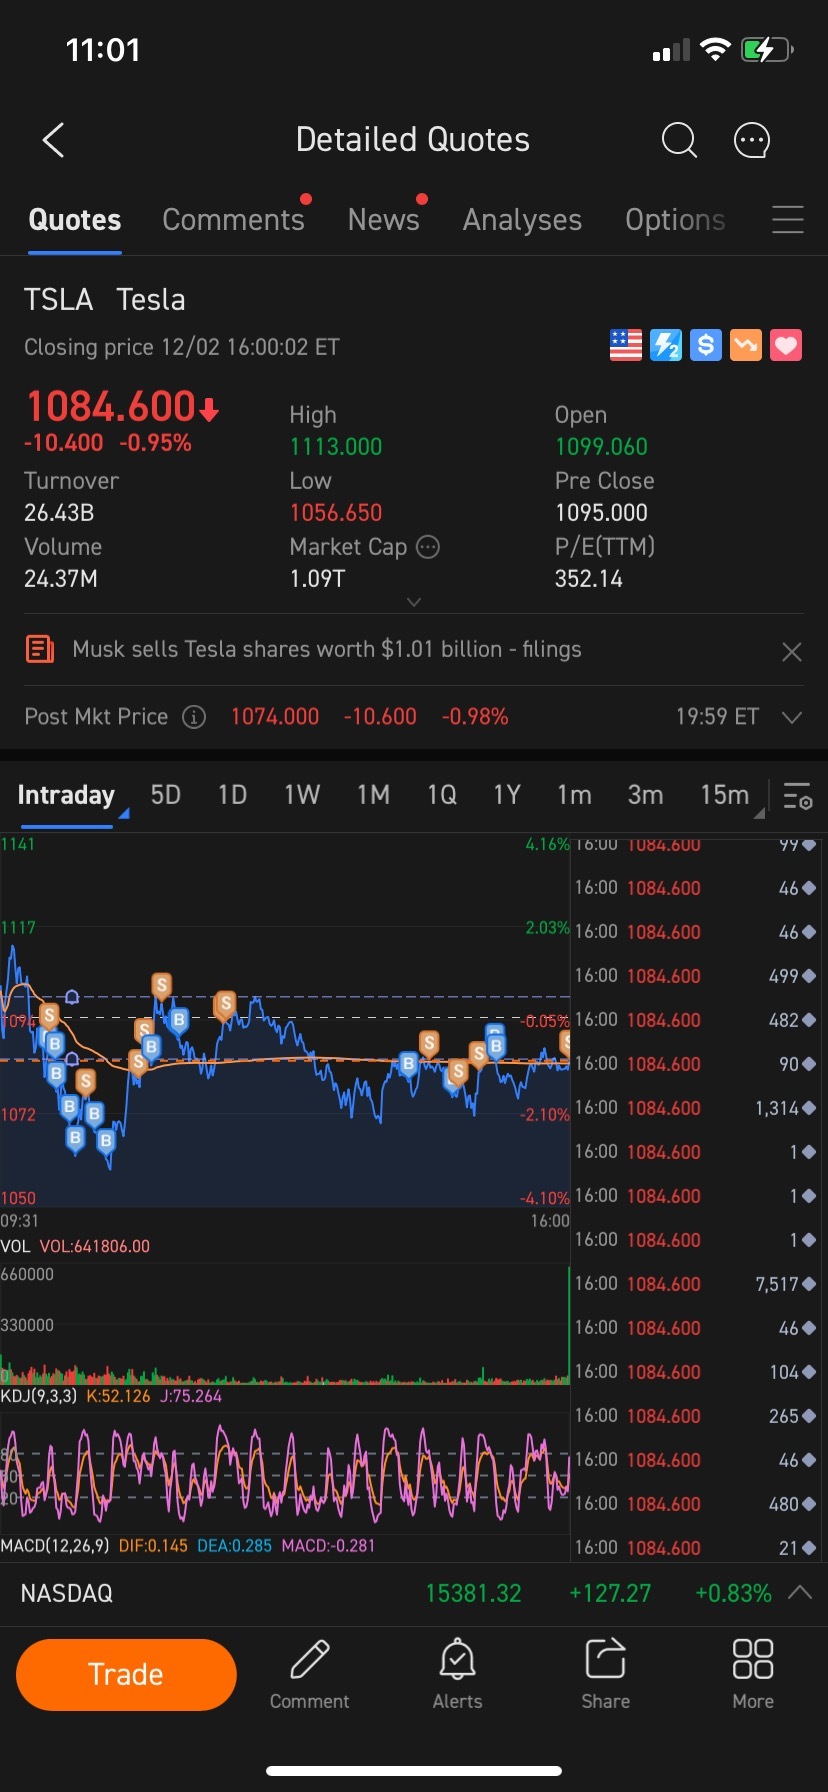Select the 1W chart period
The width and height of the screenshot is (828, 1792).
point(302,795)
